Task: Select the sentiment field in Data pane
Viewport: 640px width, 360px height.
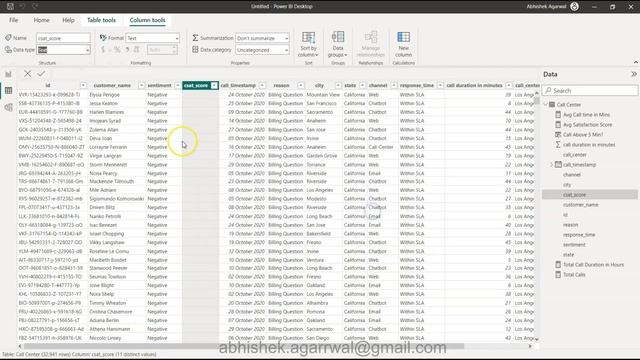Action: [574, 245]
